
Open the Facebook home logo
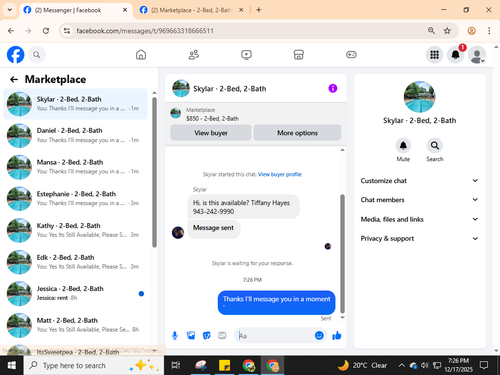[x=16, y=55]
